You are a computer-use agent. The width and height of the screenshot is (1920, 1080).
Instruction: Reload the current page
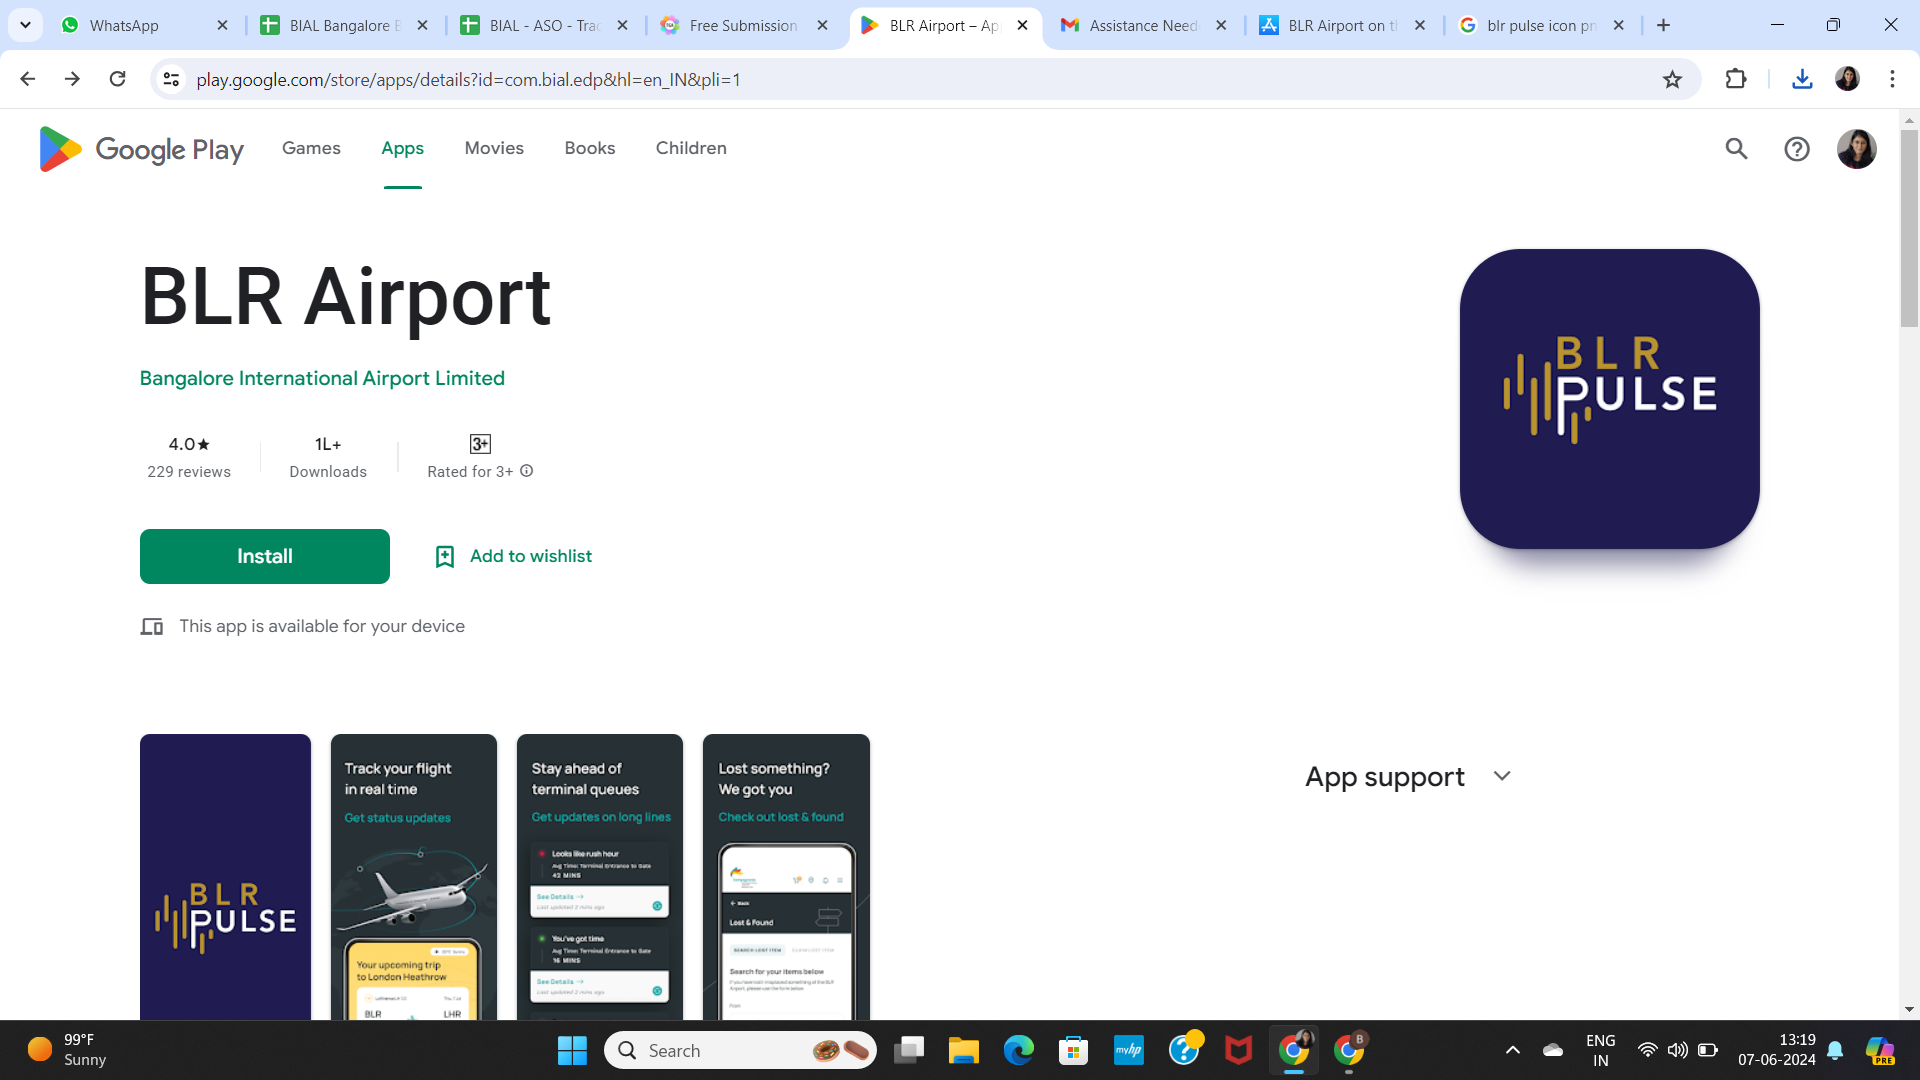click(117, 79)
